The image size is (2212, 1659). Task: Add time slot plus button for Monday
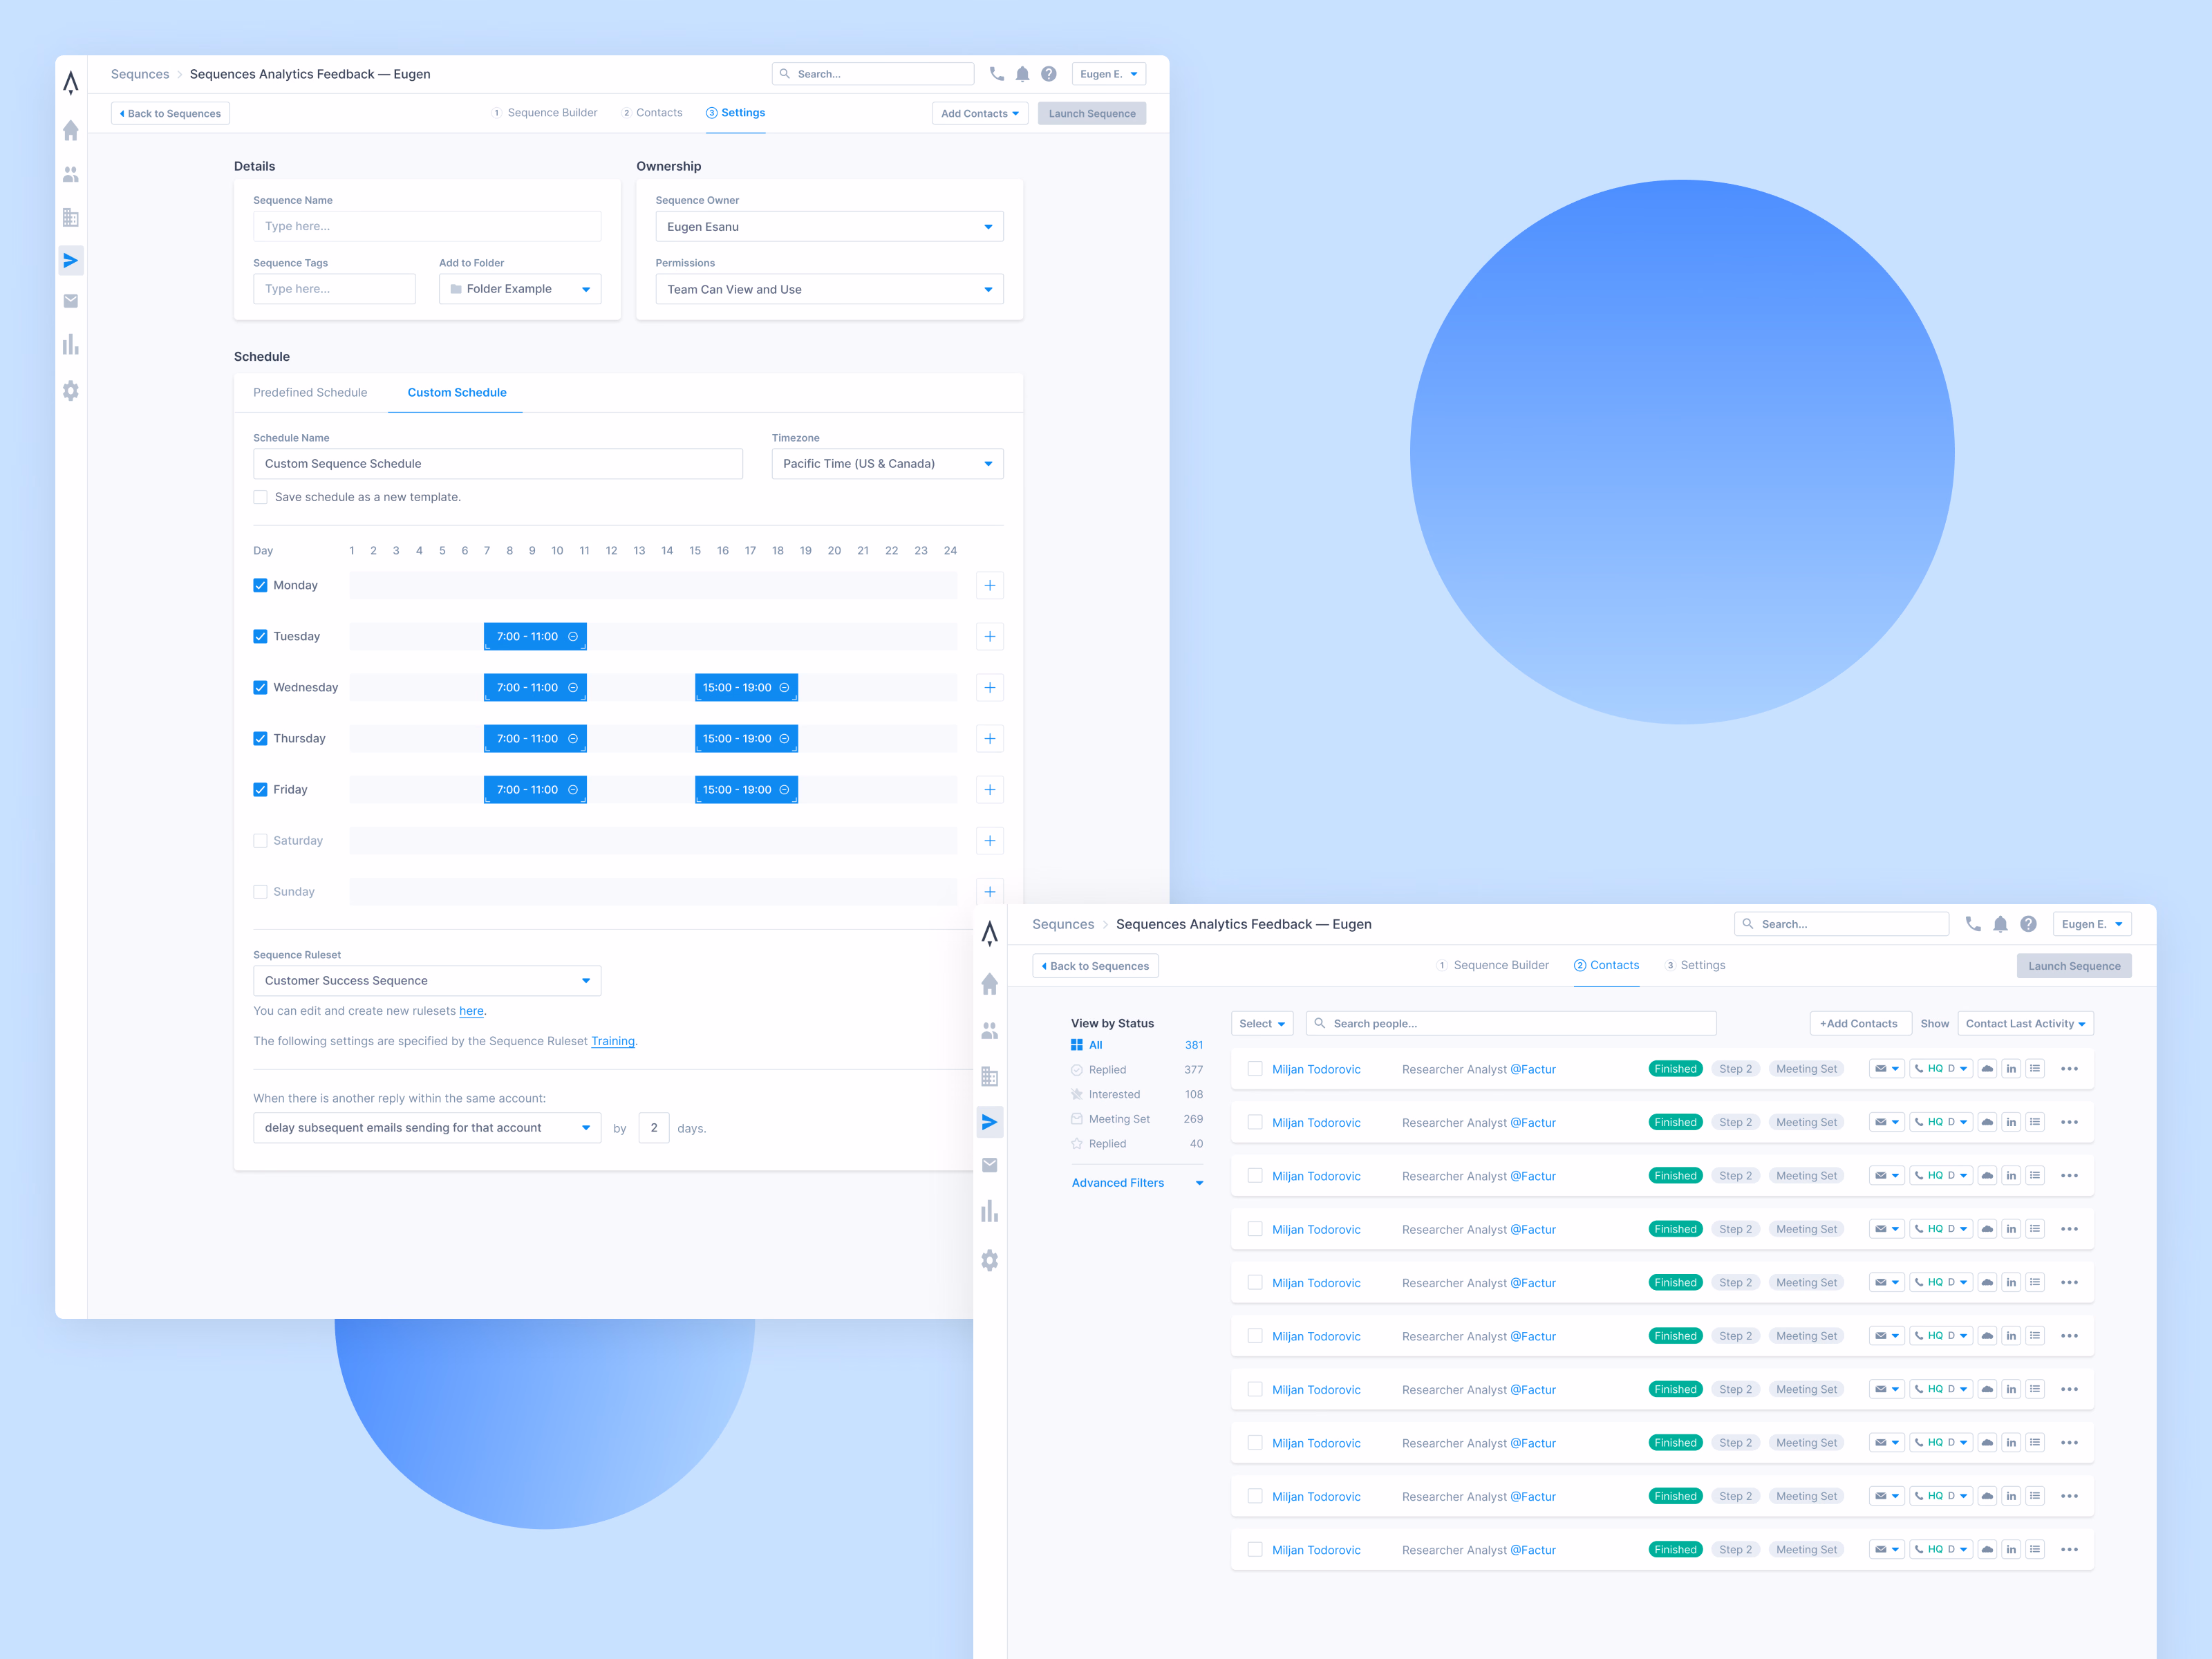pyautogui.click(x=989, y=585)
